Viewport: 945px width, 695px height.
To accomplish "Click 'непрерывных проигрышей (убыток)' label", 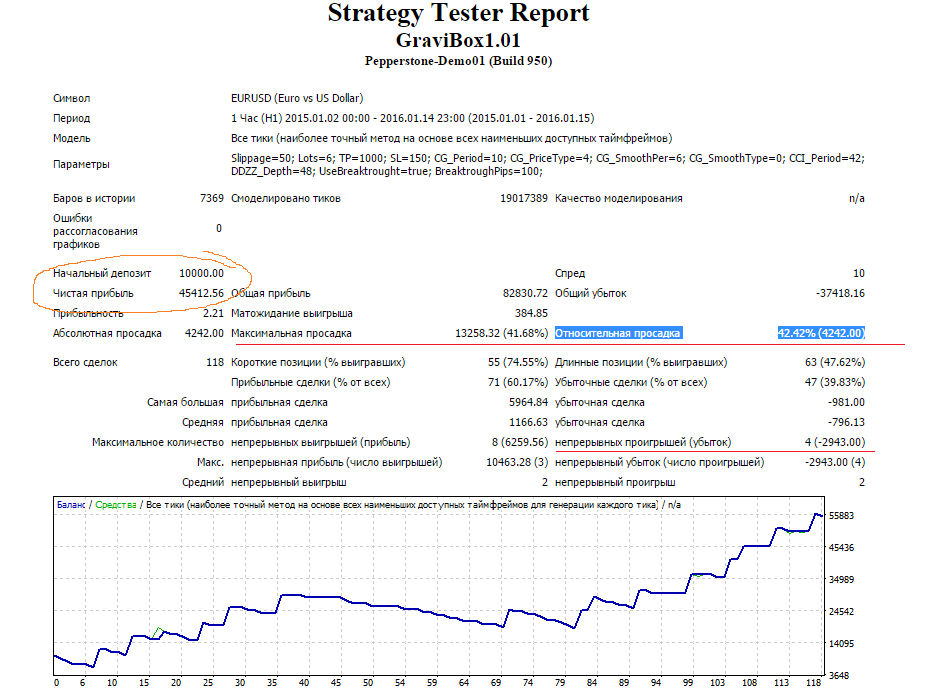I will [x=643, y=442].
